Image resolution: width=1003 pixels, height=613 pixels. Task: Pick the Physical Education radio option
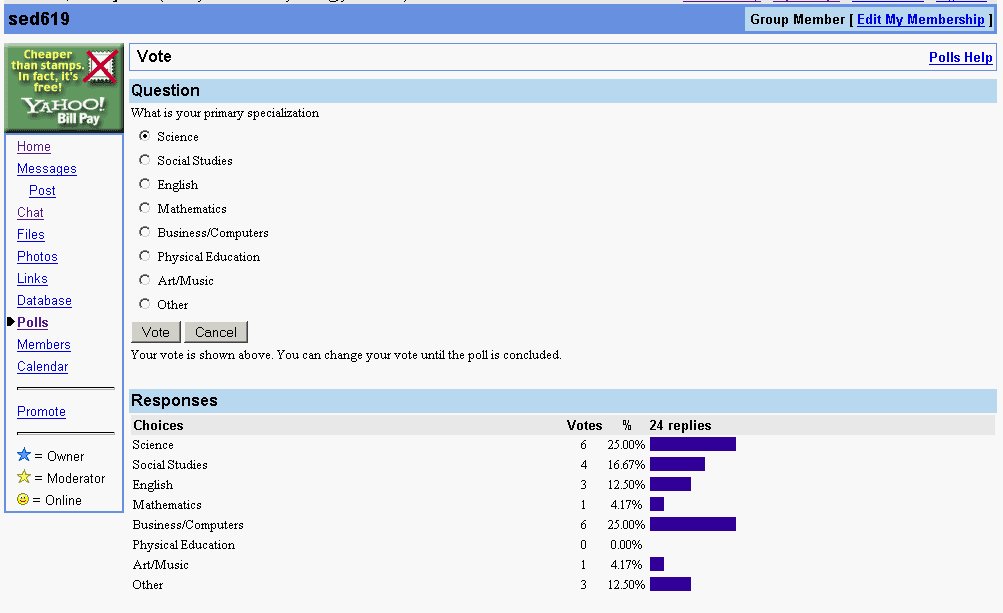145,256
